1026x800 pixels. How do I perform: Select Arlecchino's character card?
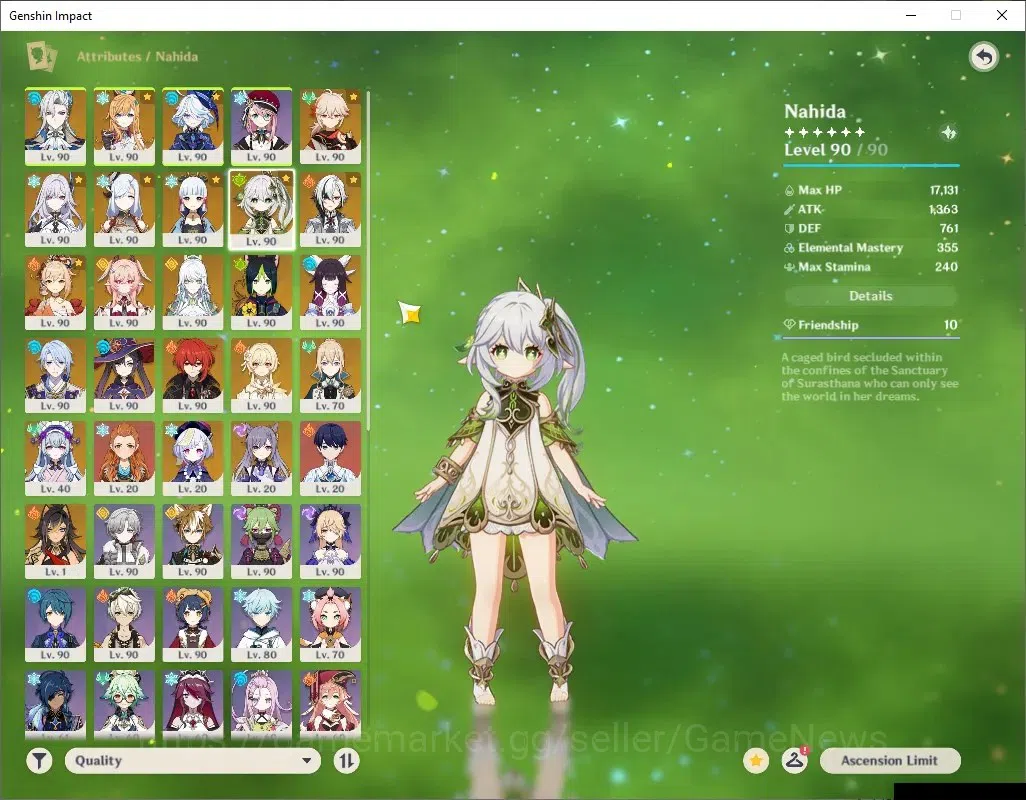[330, 210]
